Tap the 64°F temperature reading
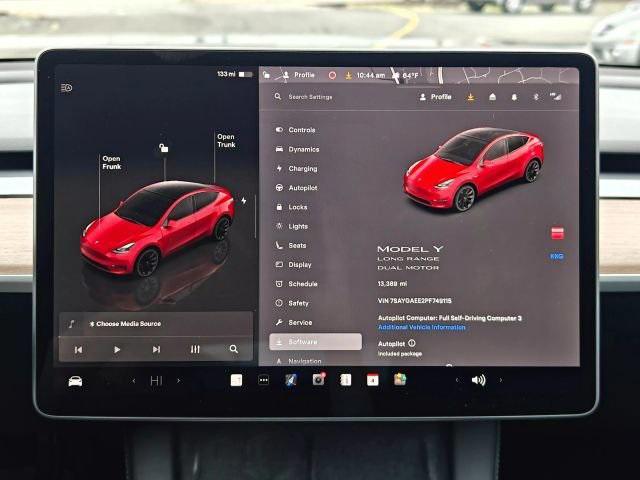 (410, 76)
